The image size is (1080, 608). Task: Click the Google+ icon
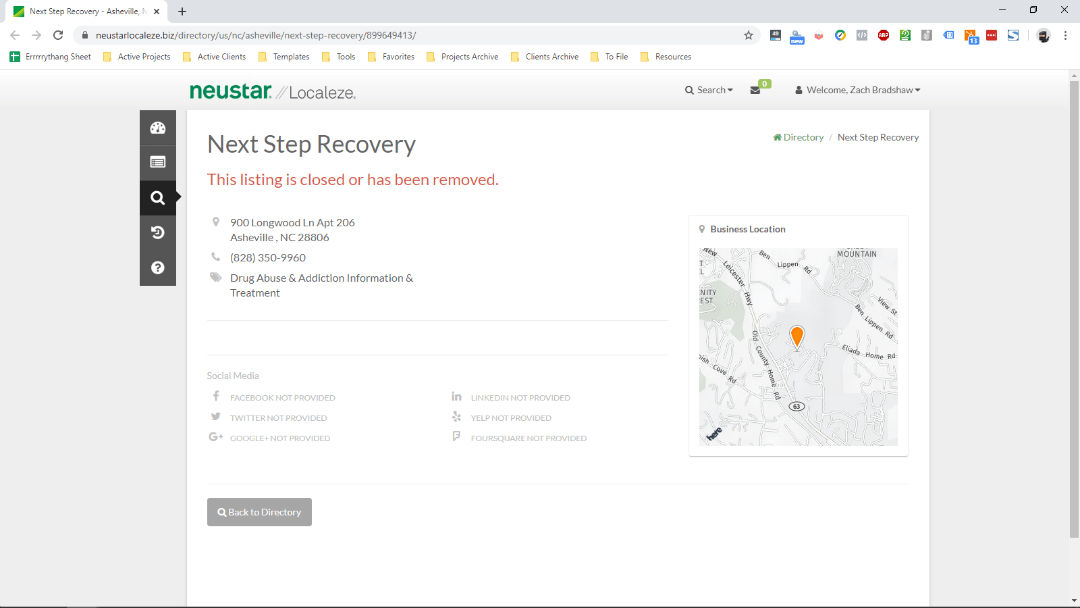point(216,437)
